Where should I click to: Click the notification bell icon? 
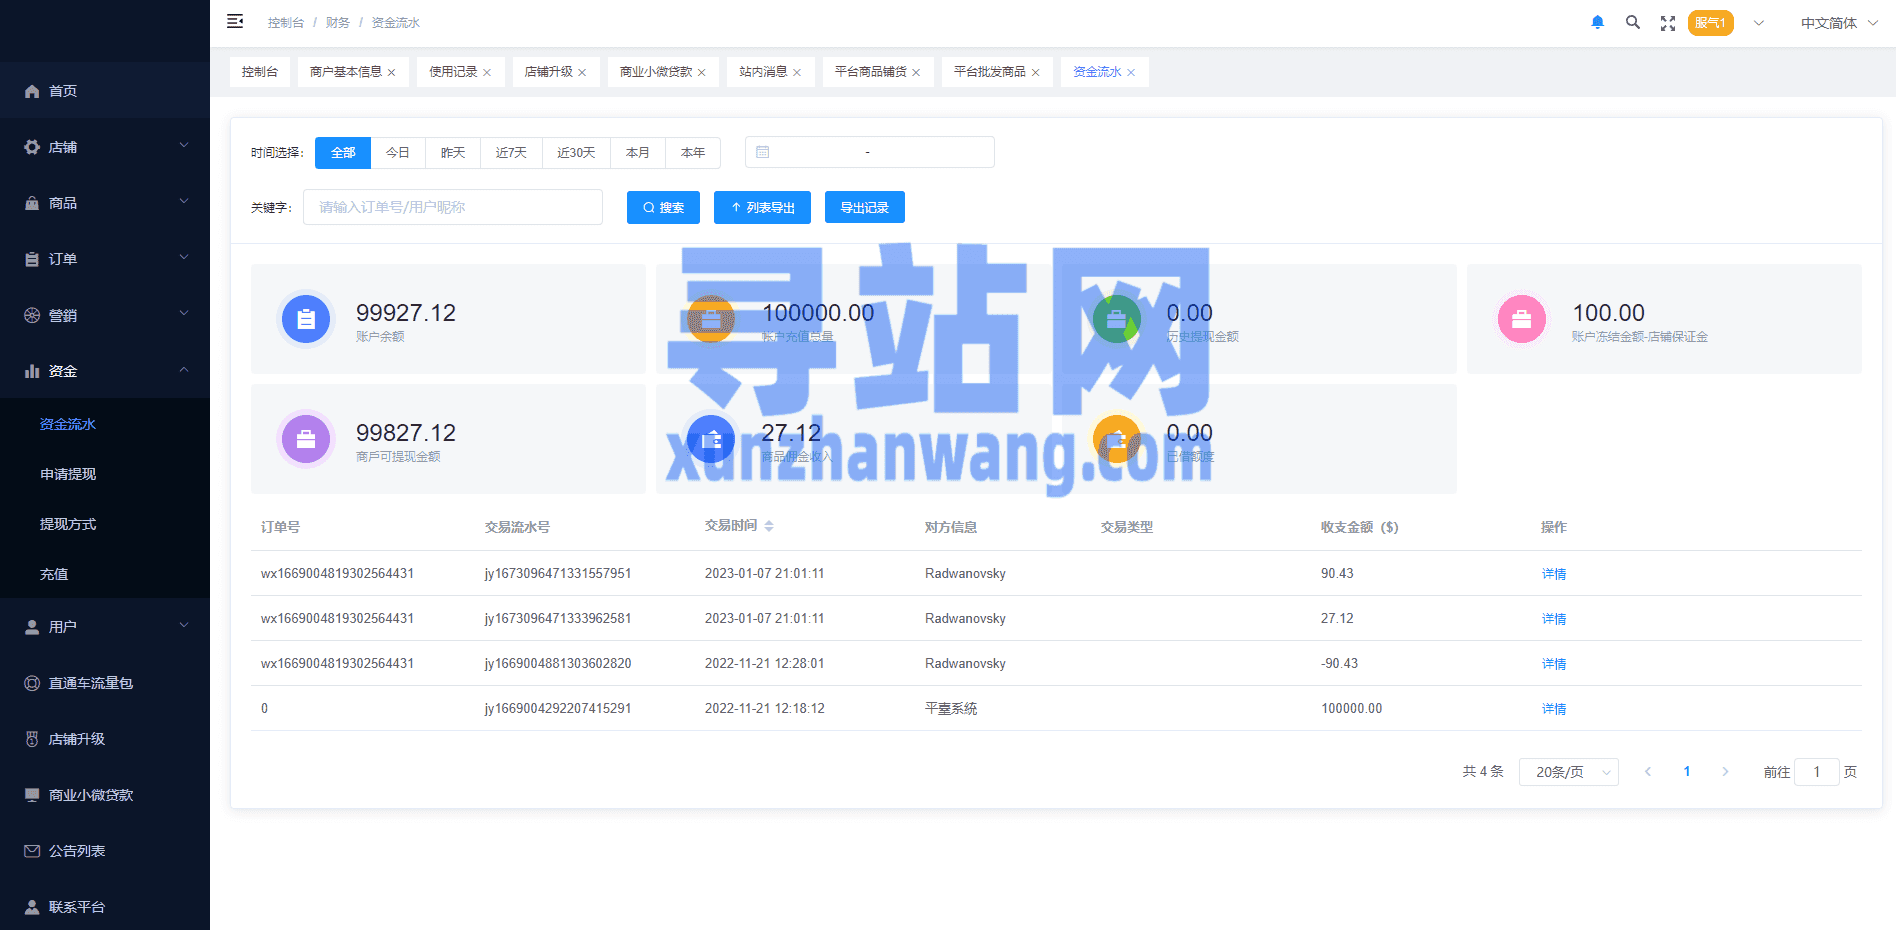pyautogui.click(x=1597, y=23)
